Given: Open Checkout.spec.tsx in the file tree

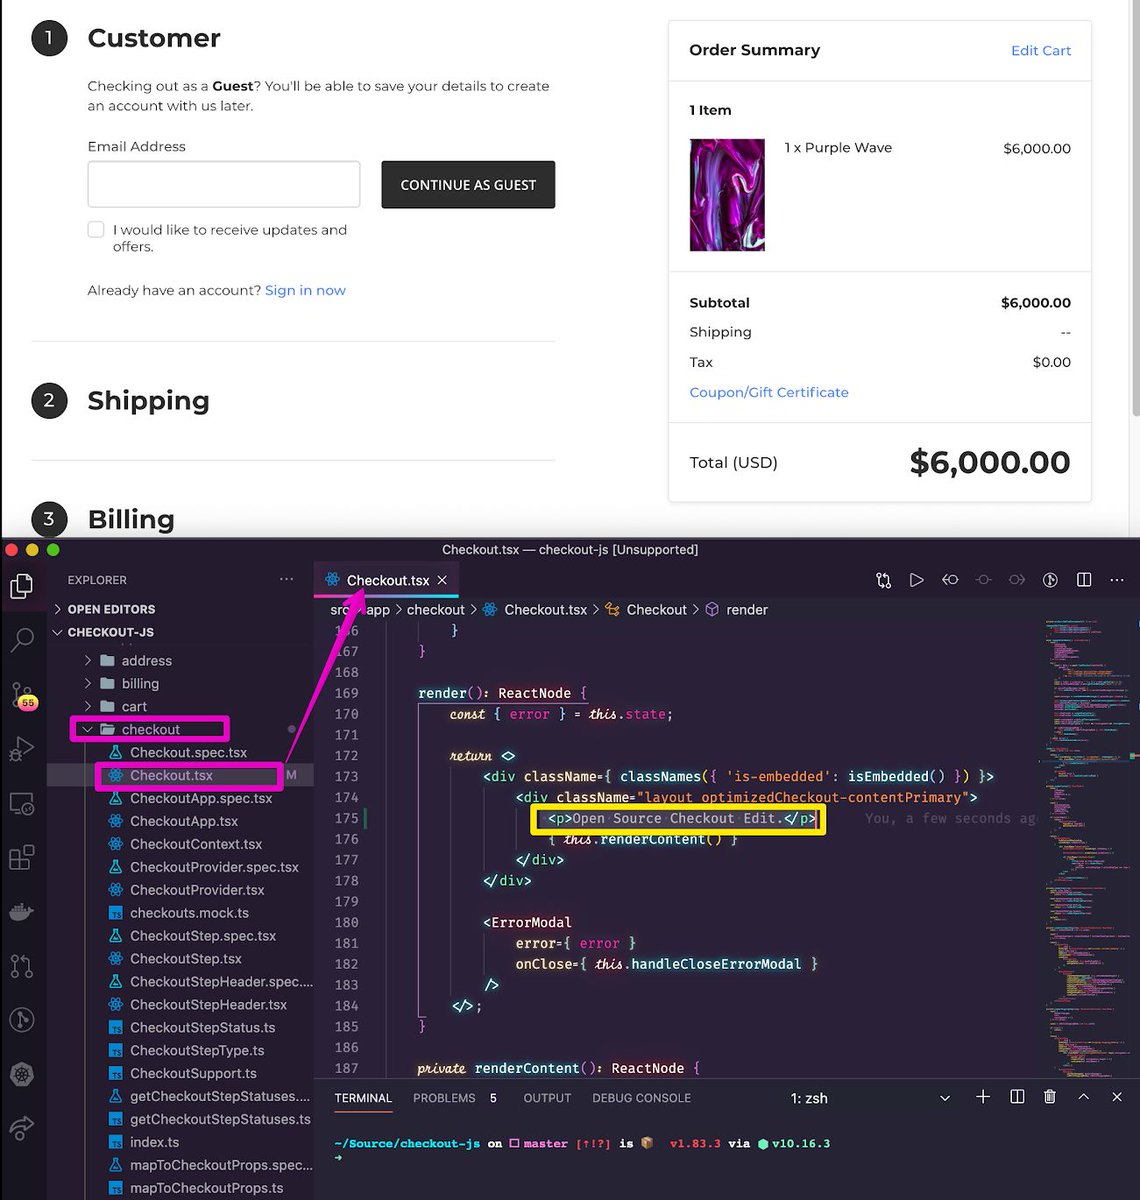Looking at the screenshot, I should (188, 752).
